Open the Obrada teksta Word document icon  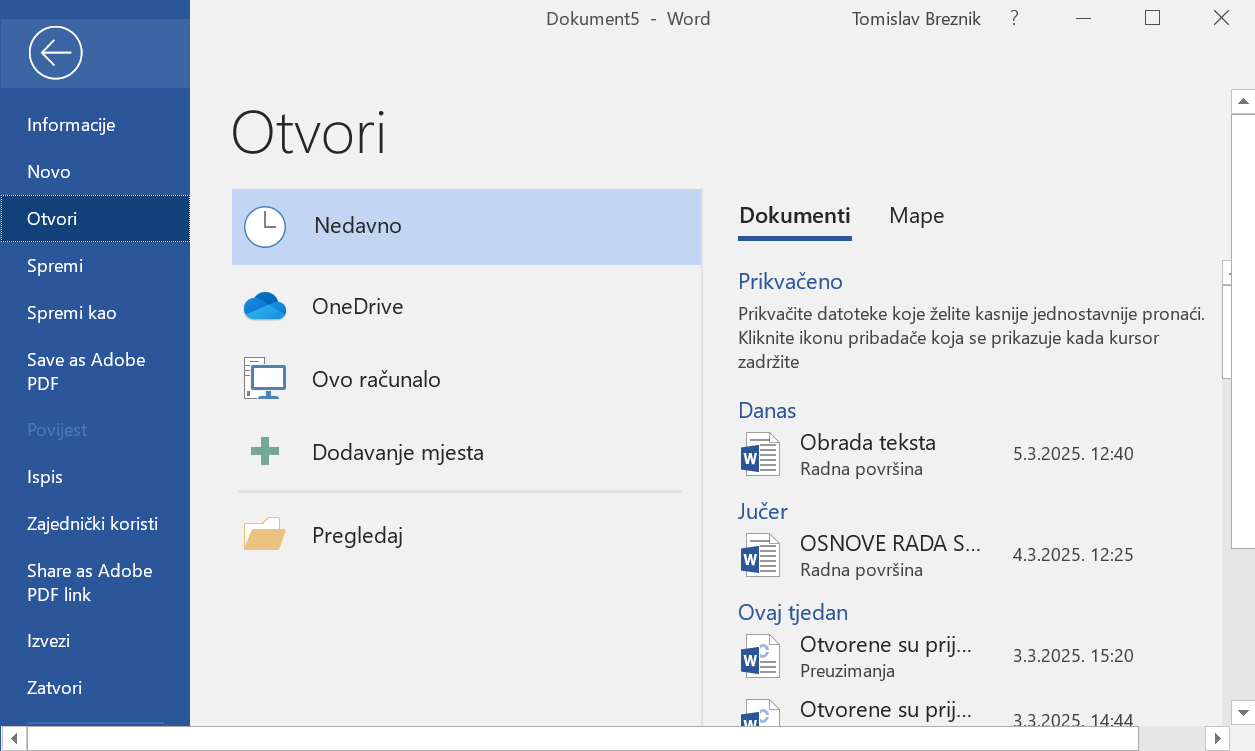coord(760,454)
